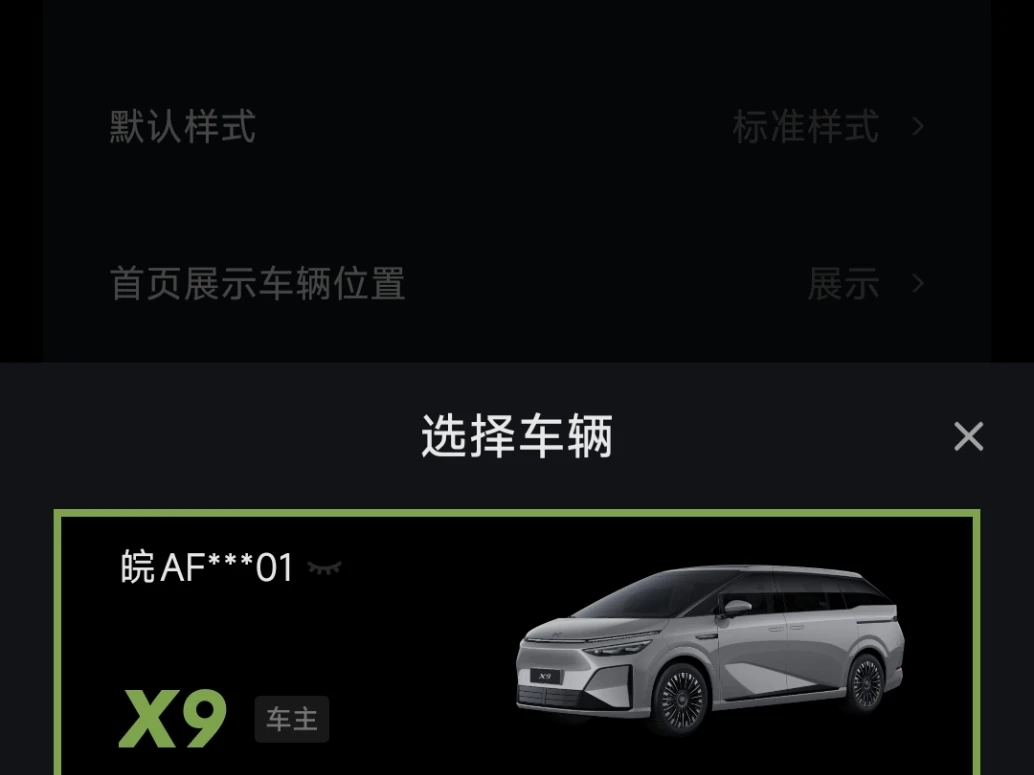Tap the 车主 owner badge

[291, 719]
